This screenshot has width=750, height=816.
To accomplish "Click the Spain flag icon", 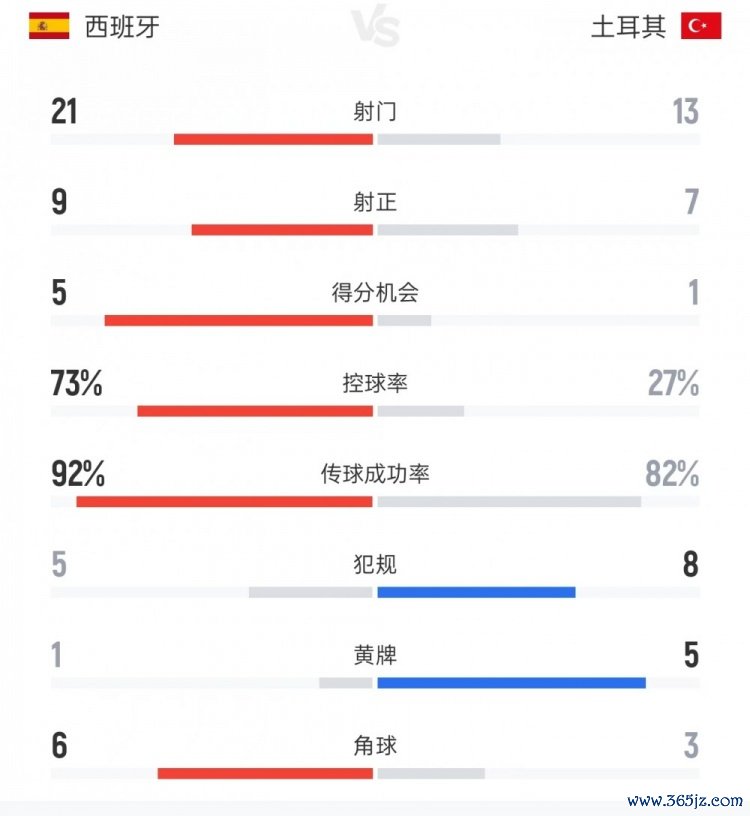I will tap(49, 26).
